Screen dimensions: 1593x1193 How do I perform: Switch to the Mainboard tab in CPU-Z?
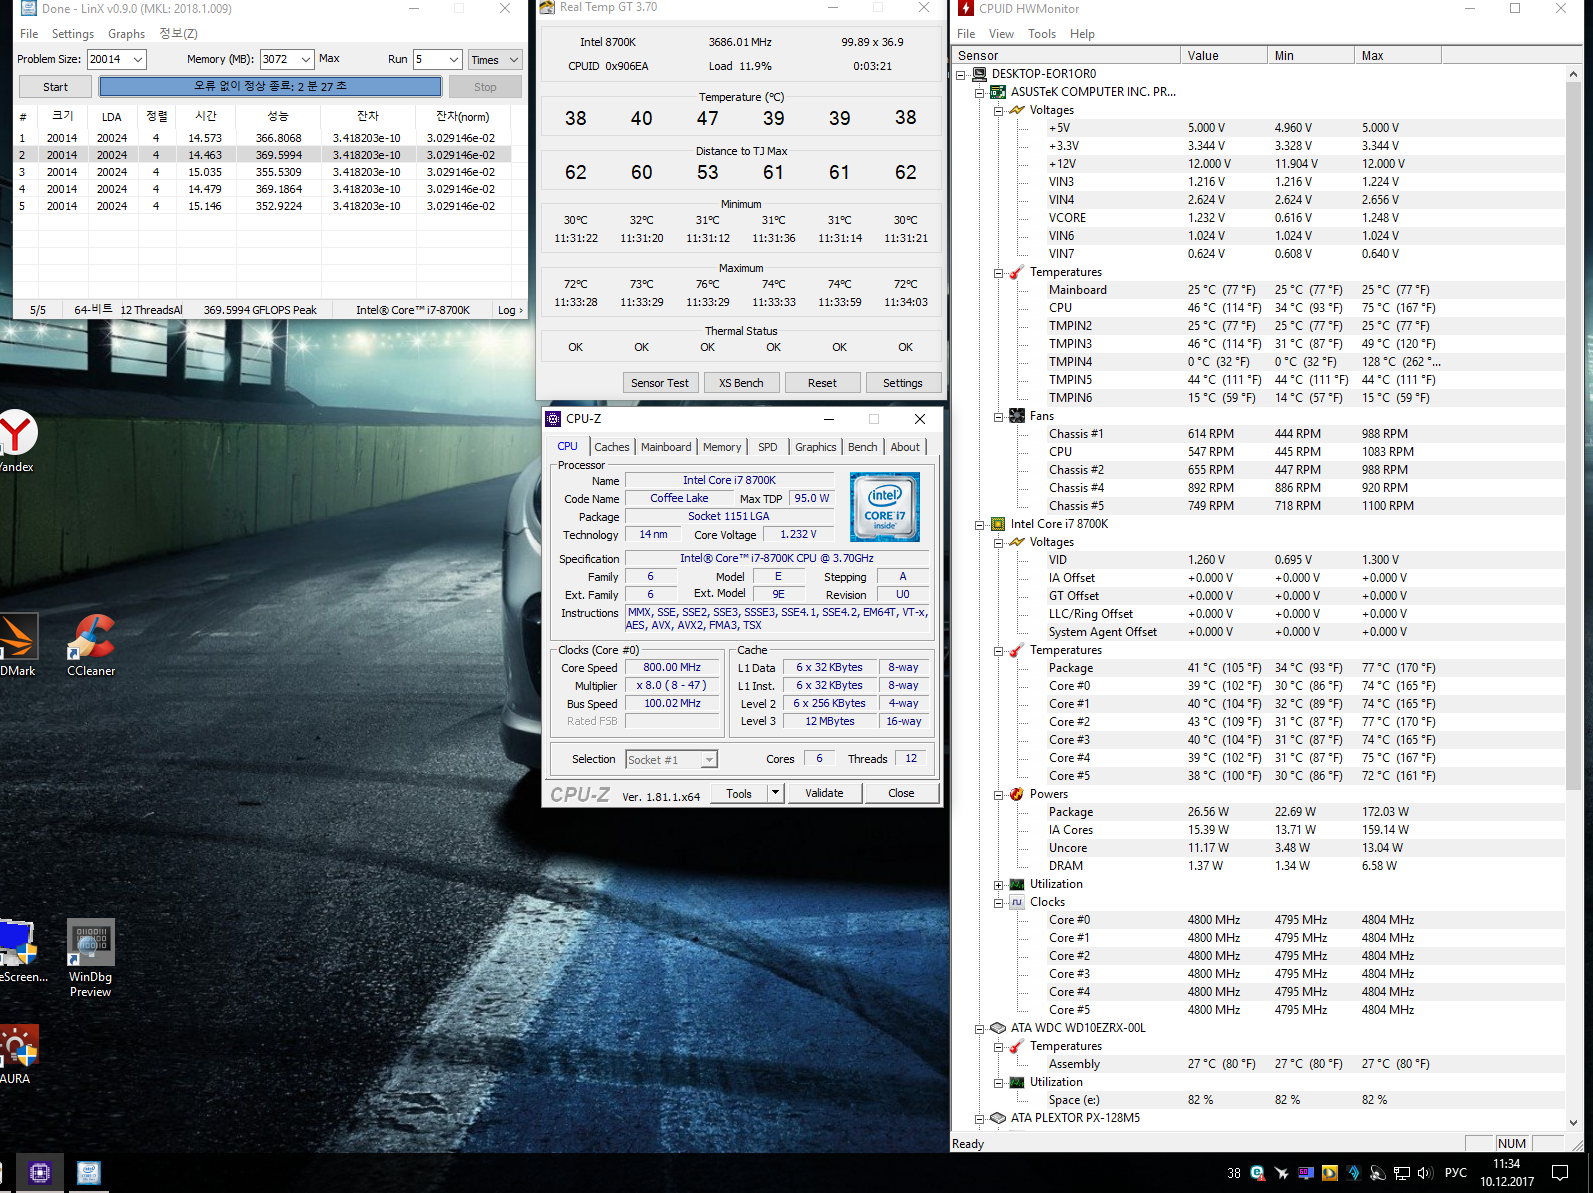[666, 447]
